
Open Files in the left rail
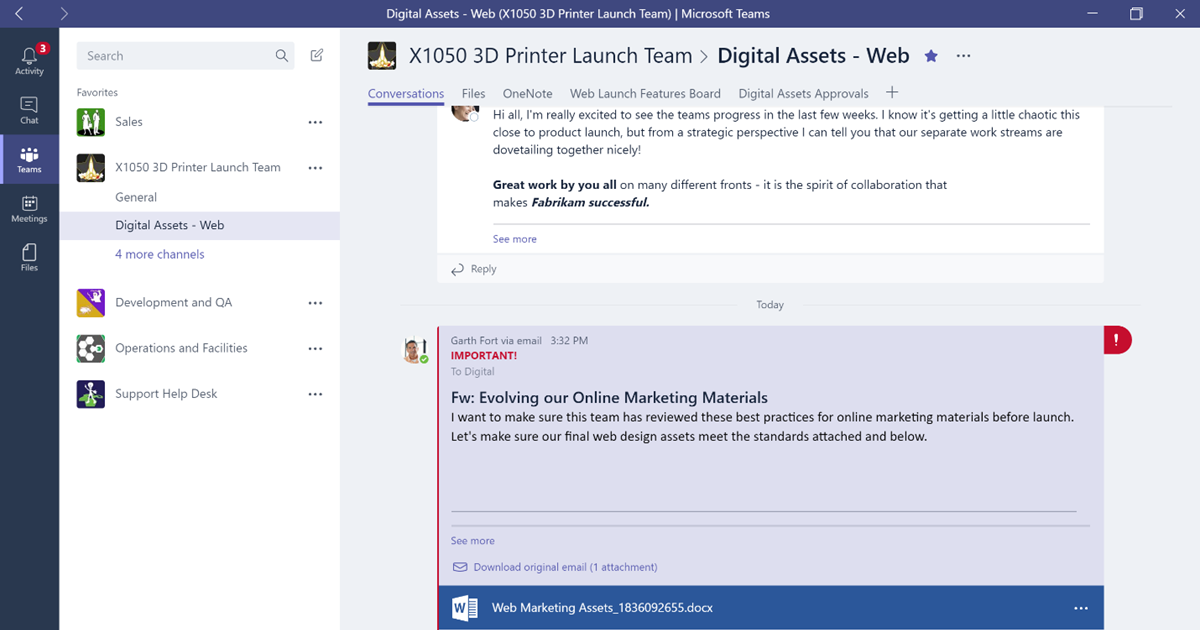point(29,257)
